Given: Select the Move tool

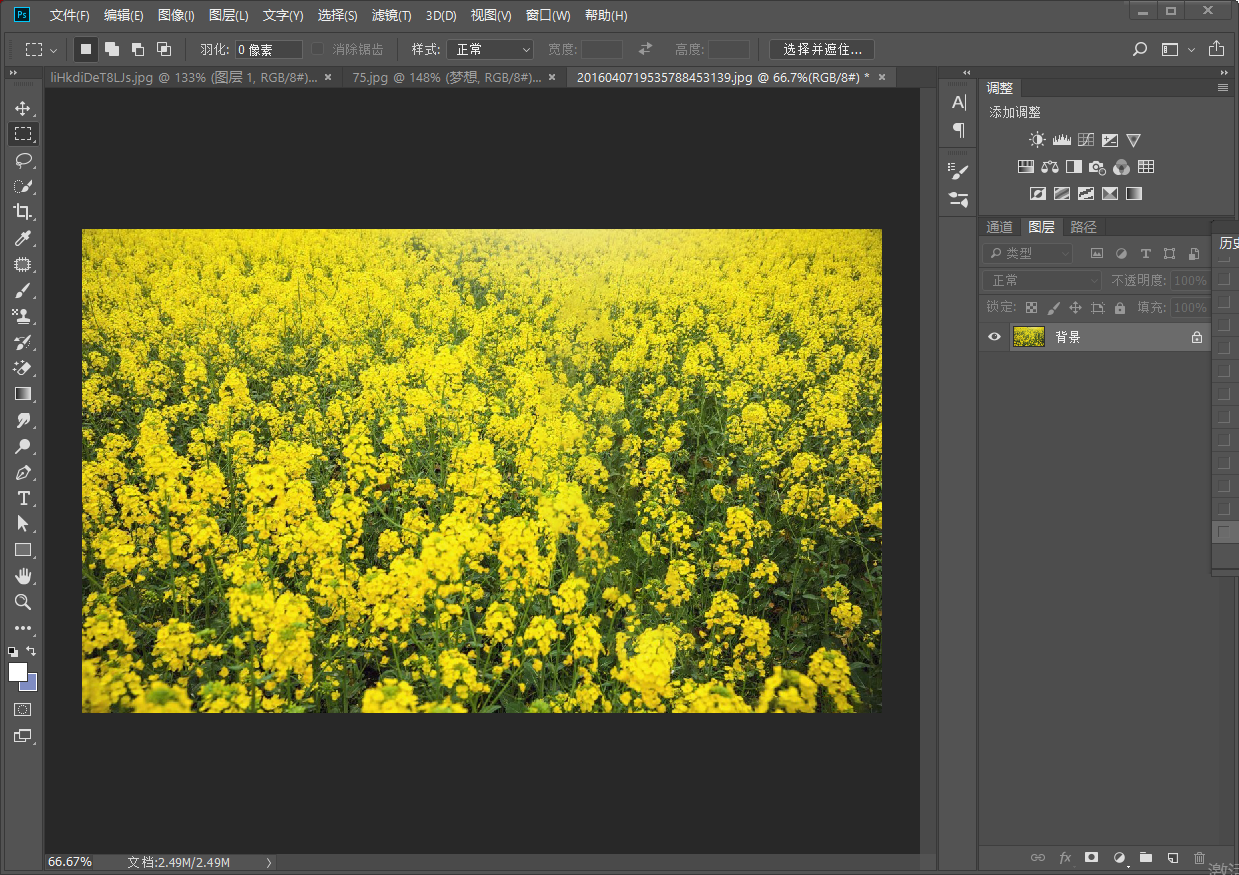Looking at the screenshot, I should tap(22, 108).
